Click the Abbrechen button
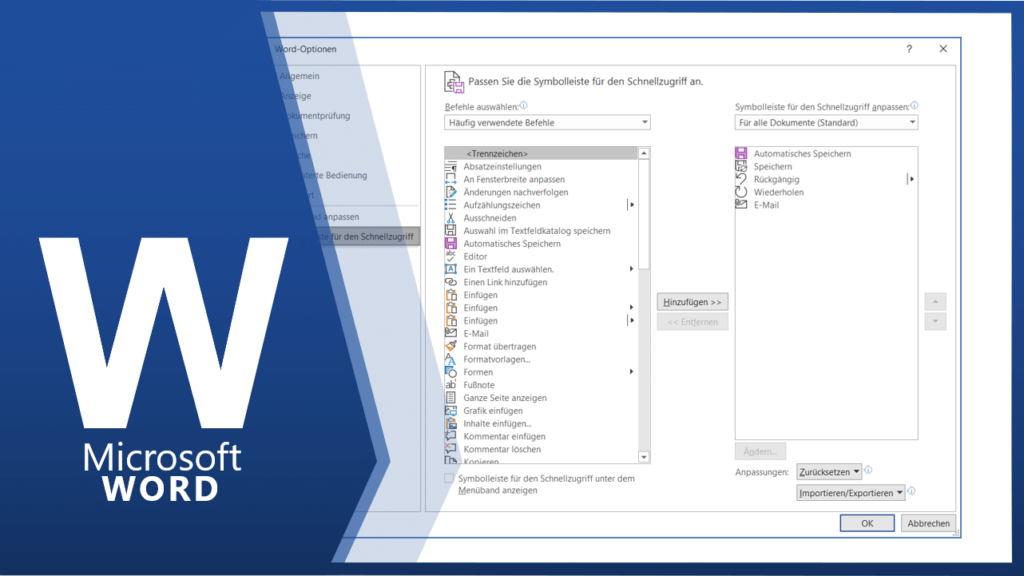1024x576 pixels. pos(928,523)
